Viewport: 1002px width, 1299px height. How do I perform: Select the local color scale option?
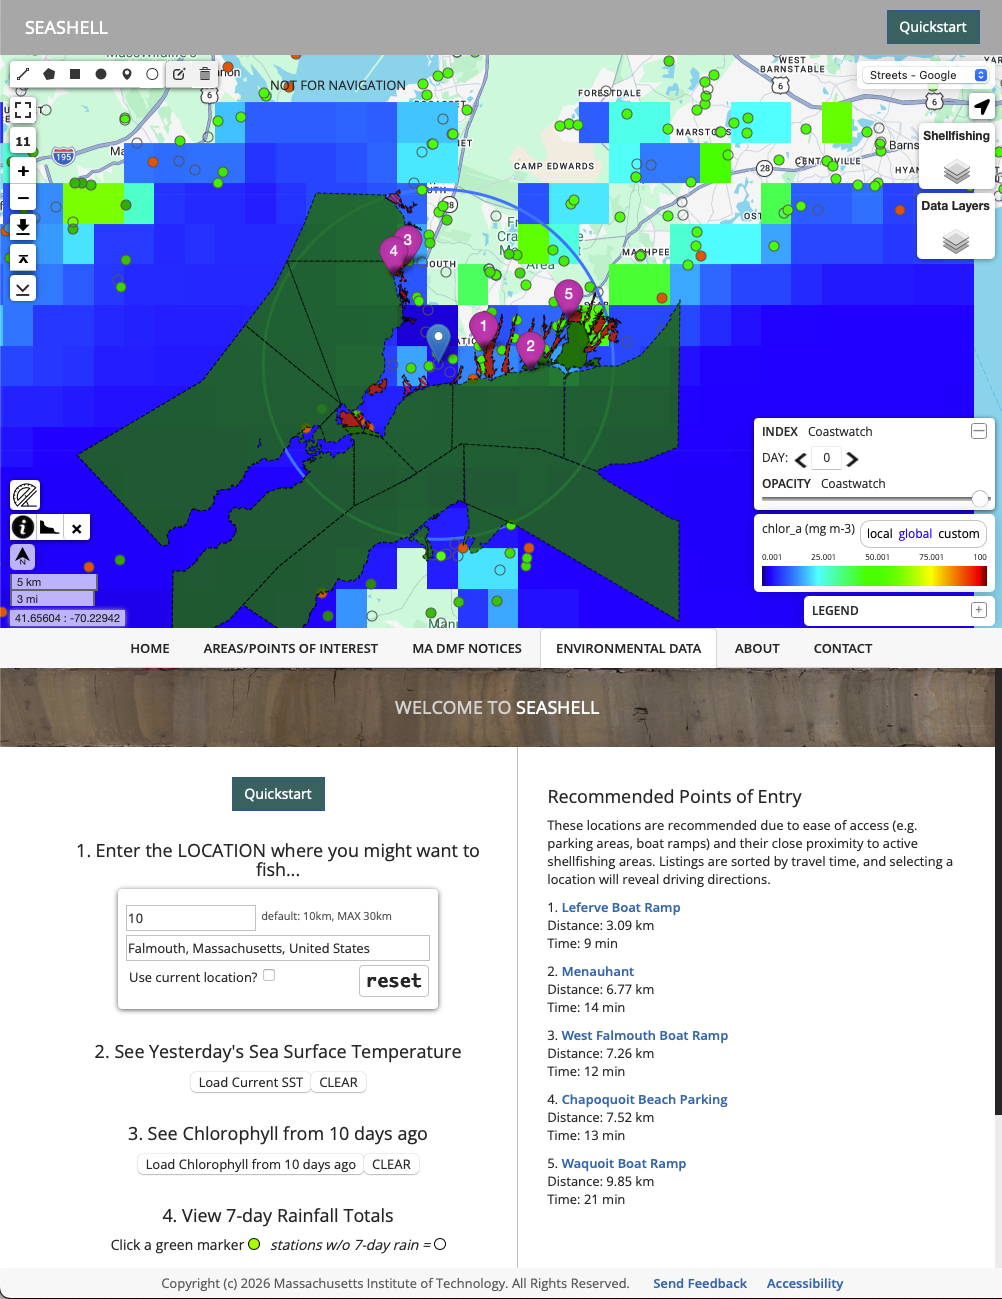point(879,534)
